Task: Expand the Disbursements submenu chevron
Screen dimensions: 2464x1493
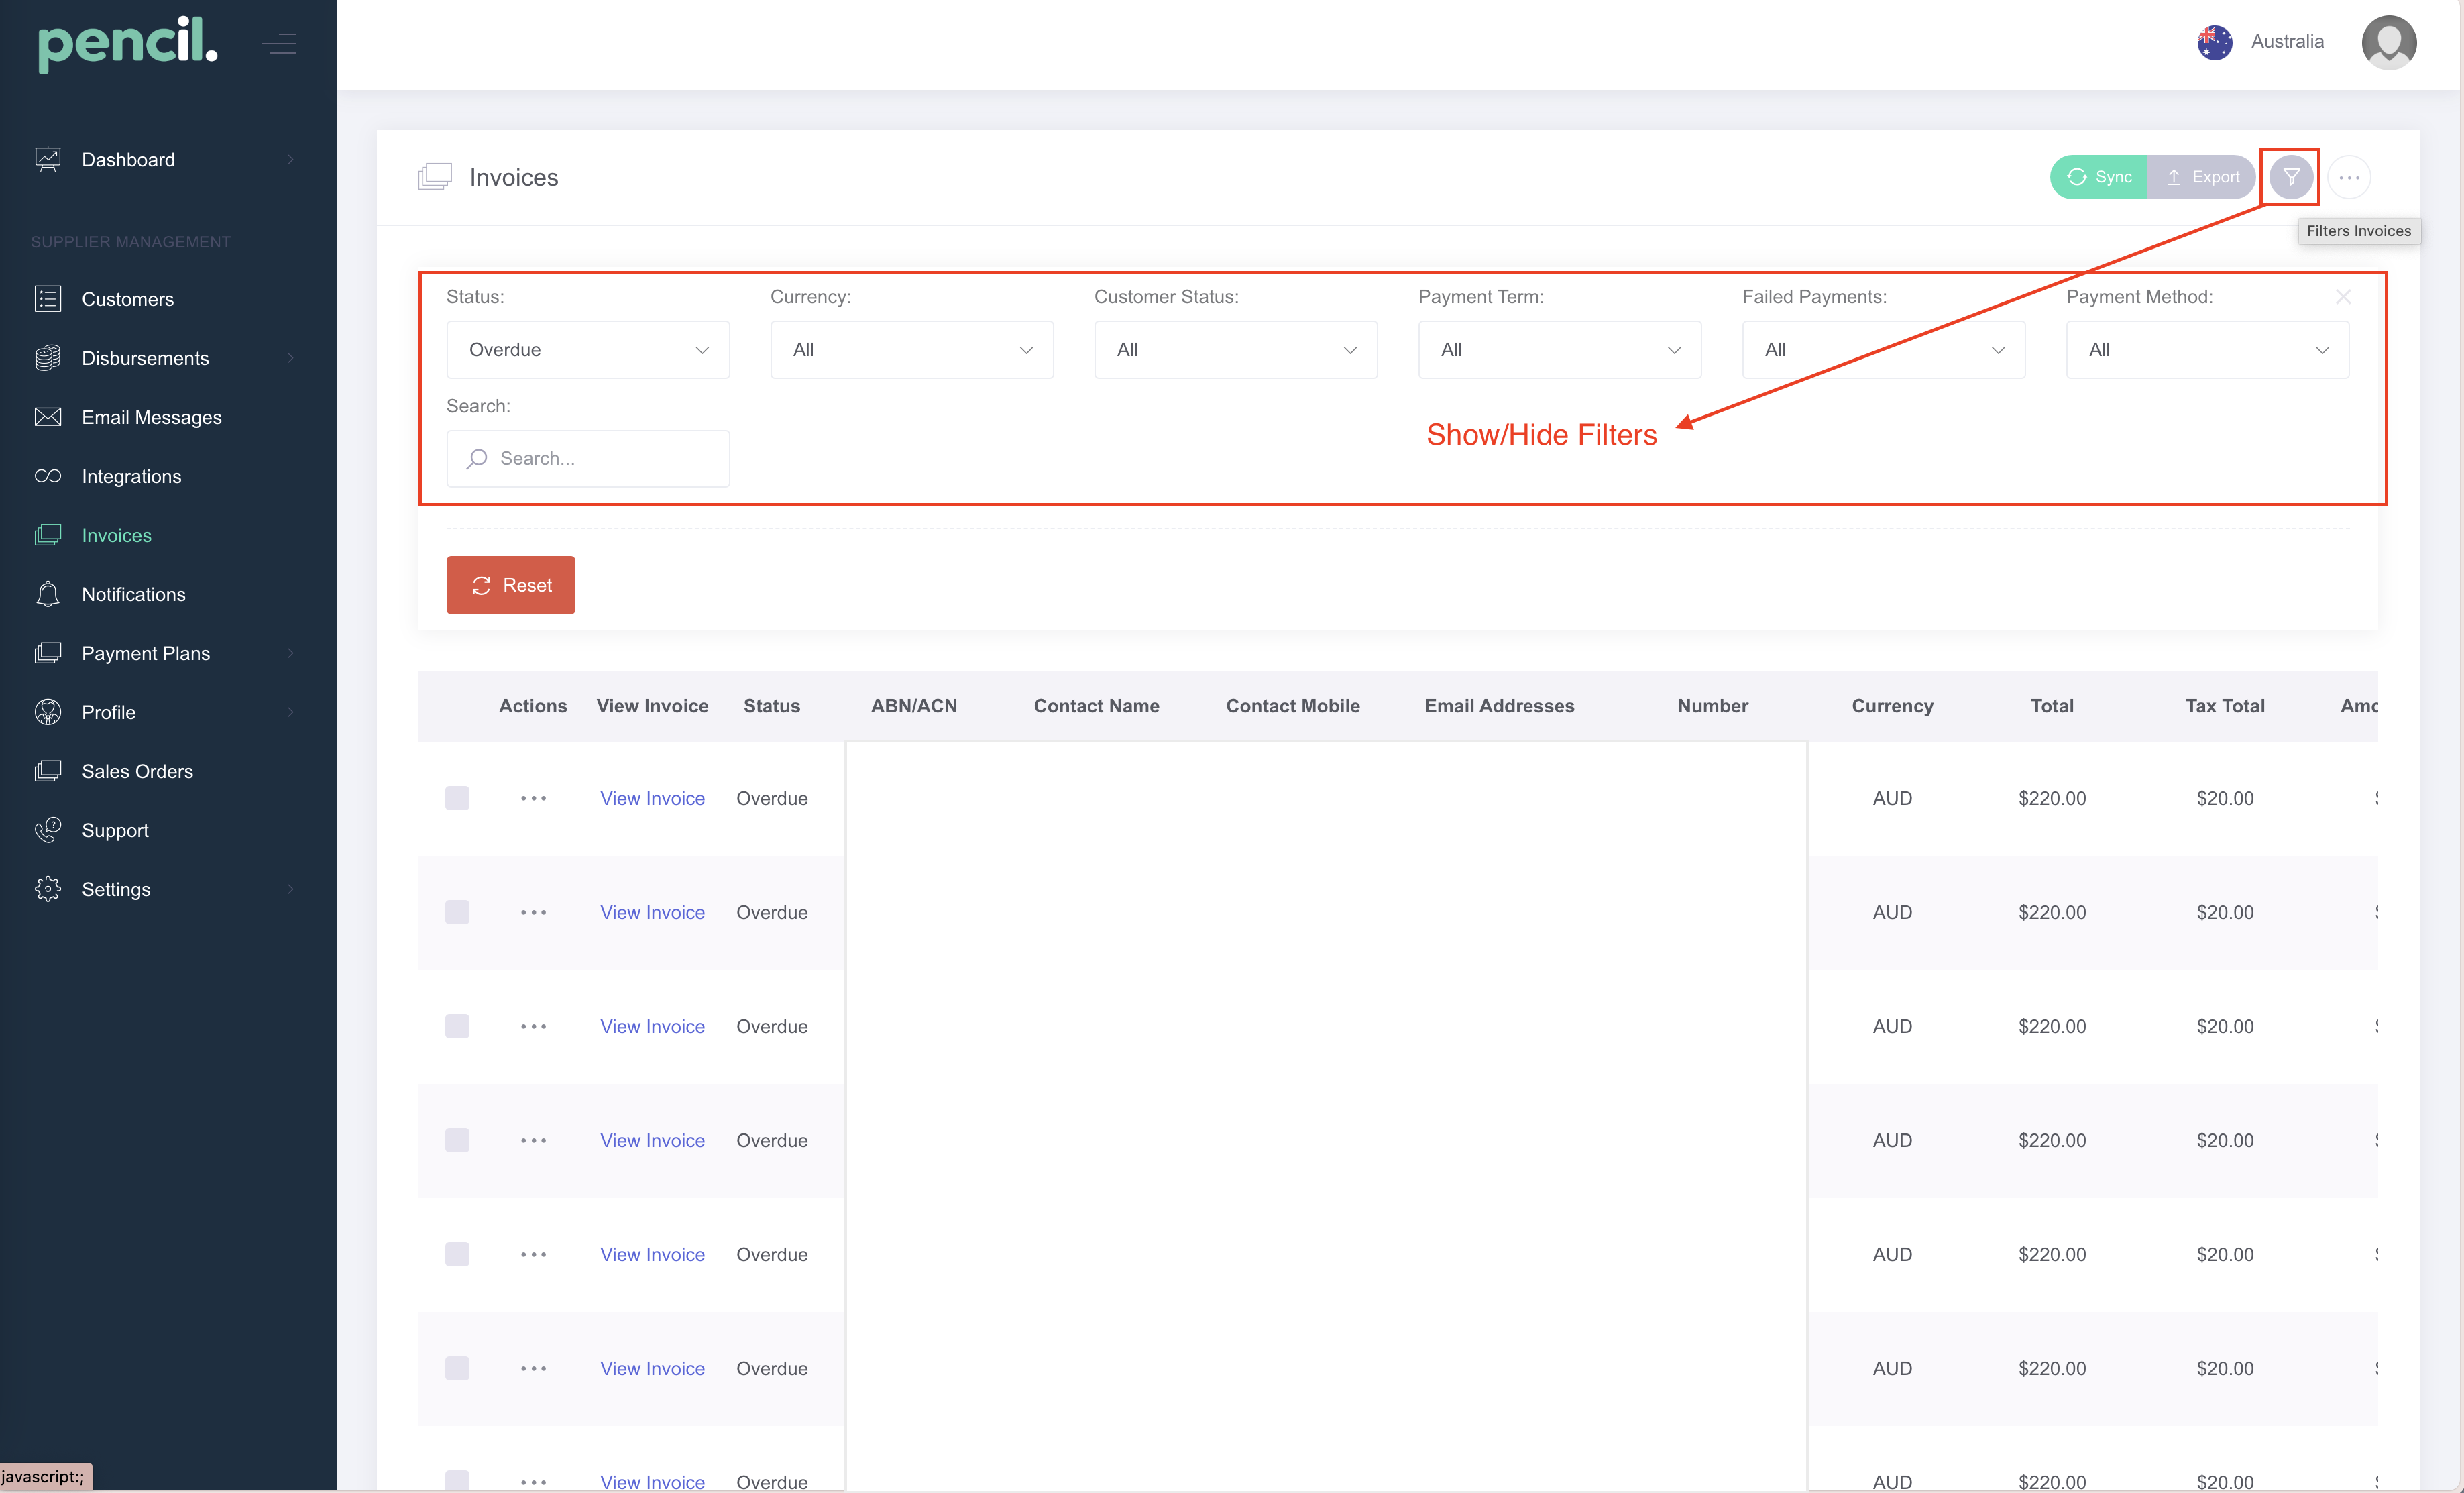Action: pyautogui.click(x=291, y=358)
